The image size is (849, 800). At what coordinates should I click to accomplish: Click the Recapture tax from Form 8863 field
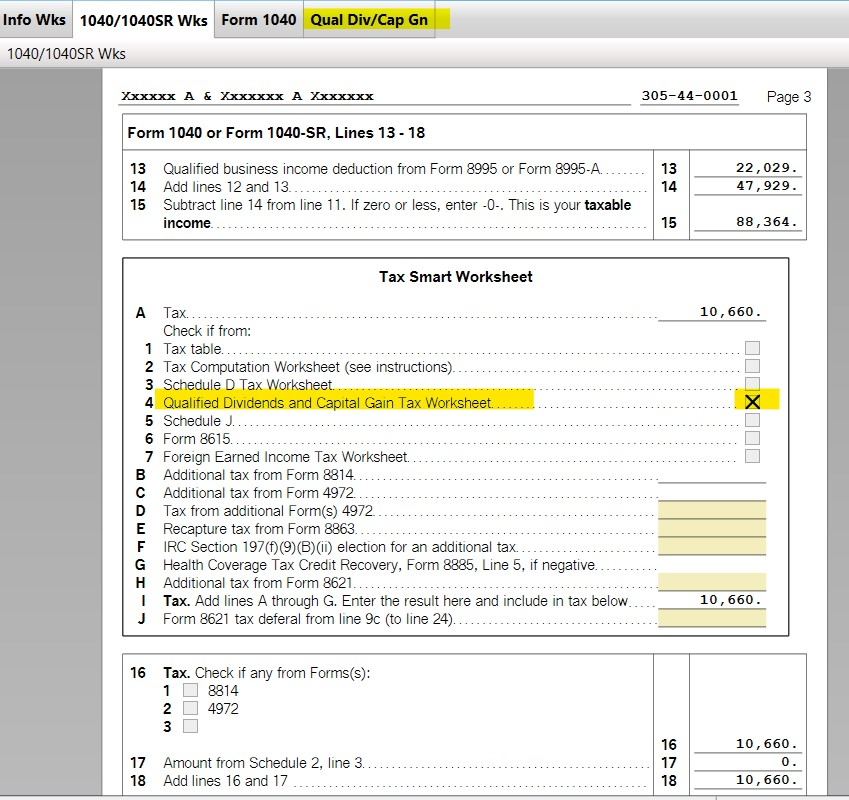pos(712,528)
